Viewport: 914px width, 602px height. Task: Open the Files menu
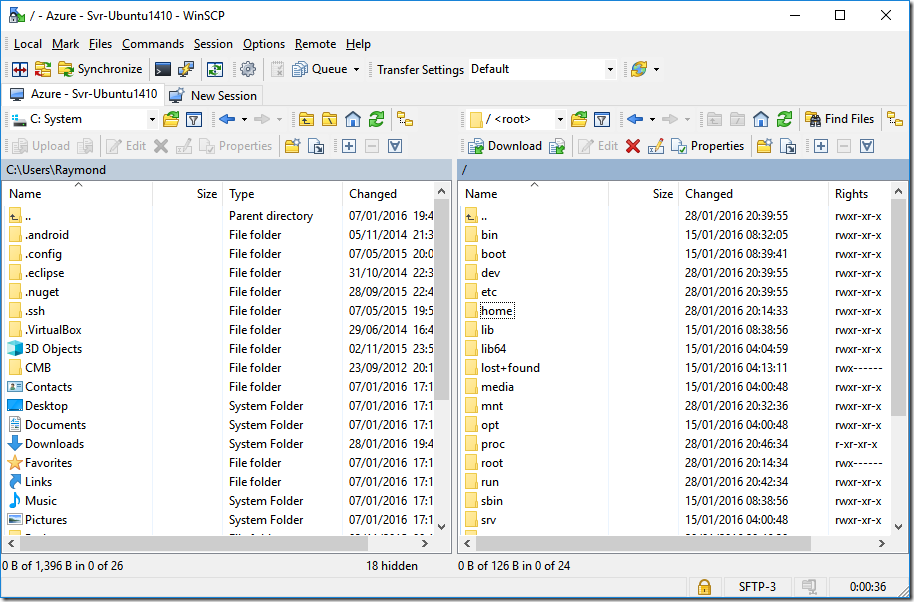pyautogui.click(x=100, y=44)
